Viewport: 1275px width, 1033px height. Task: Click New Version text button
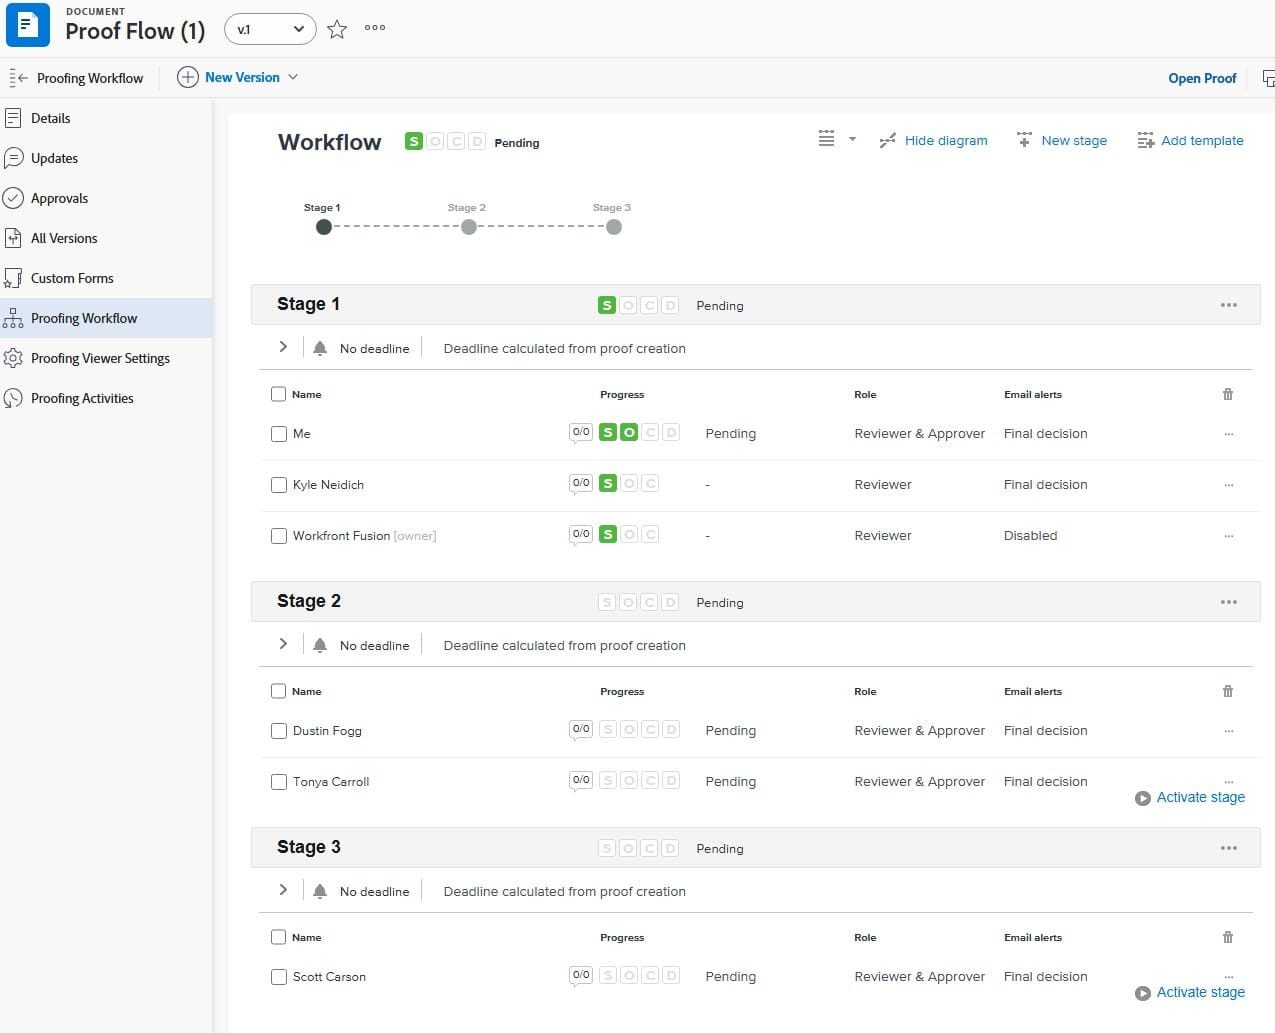coord(242,77)
